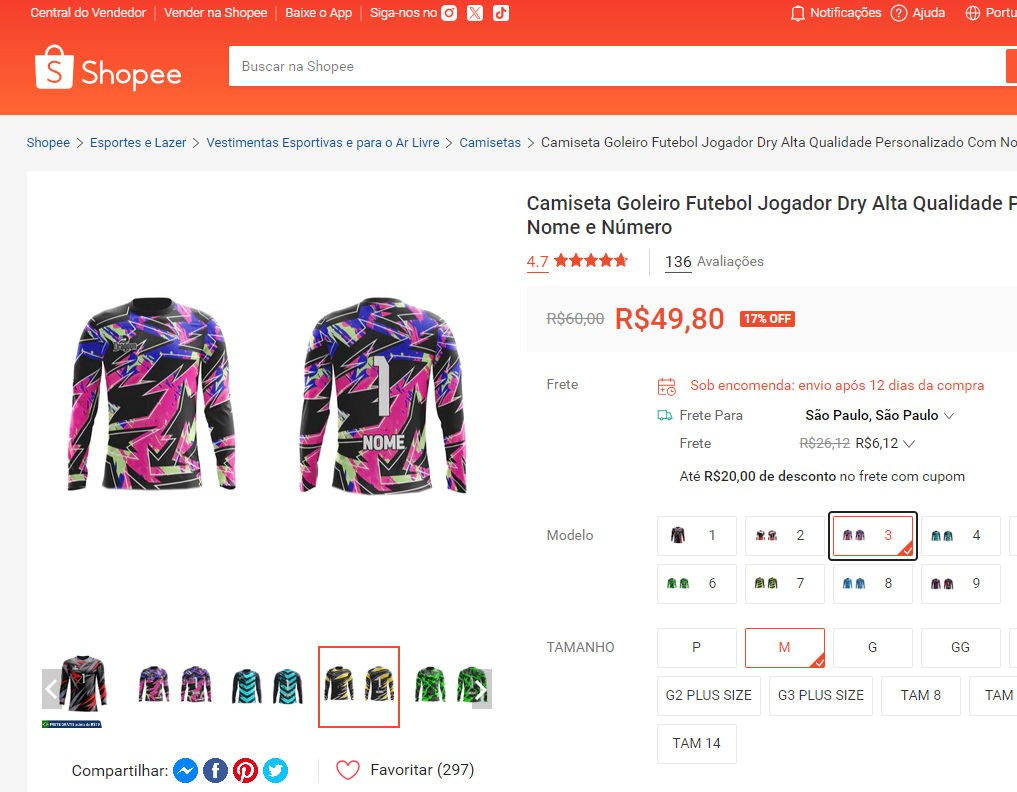
Task: Open the Ajuda help menu item
Action: [x=918, y=13]
